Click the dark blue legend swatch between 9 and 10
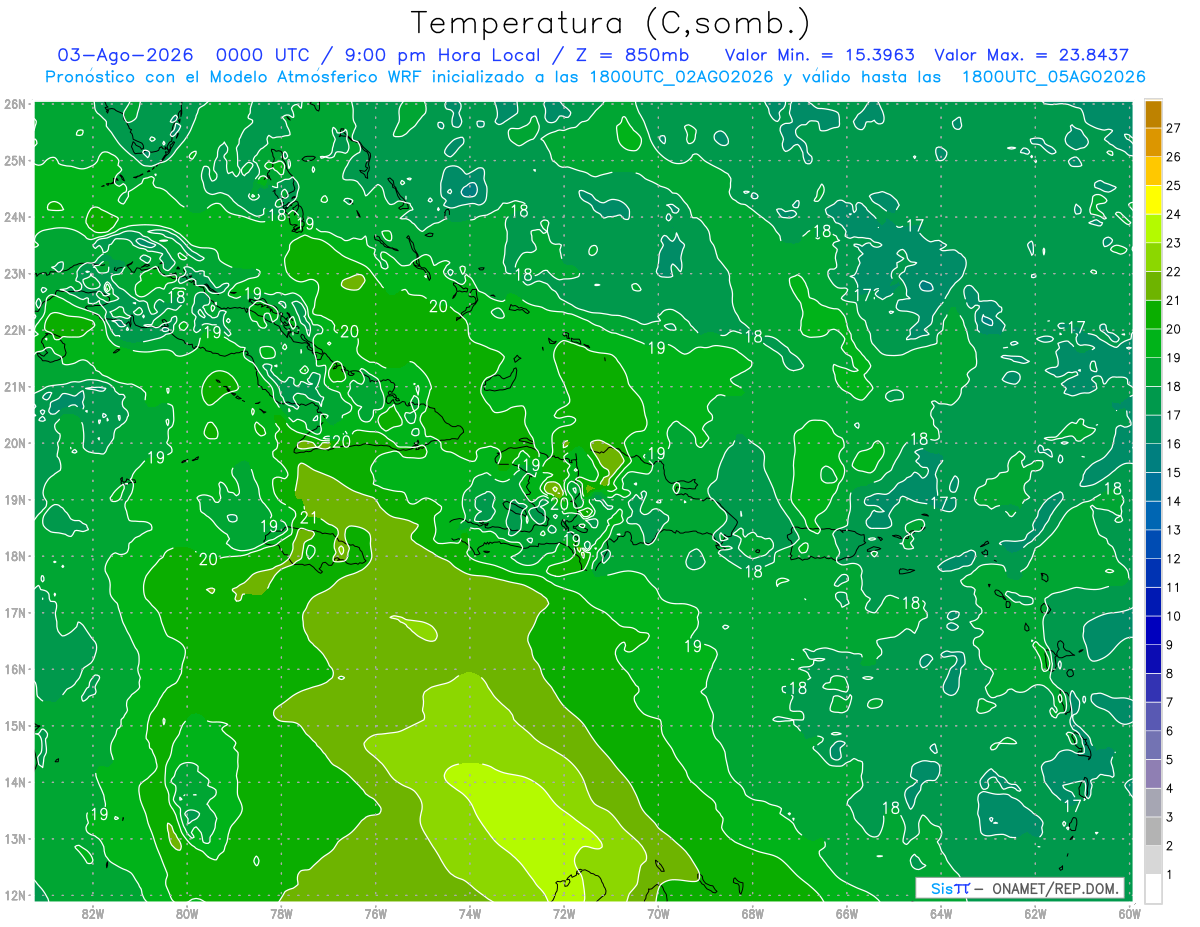 point(1153,630)
